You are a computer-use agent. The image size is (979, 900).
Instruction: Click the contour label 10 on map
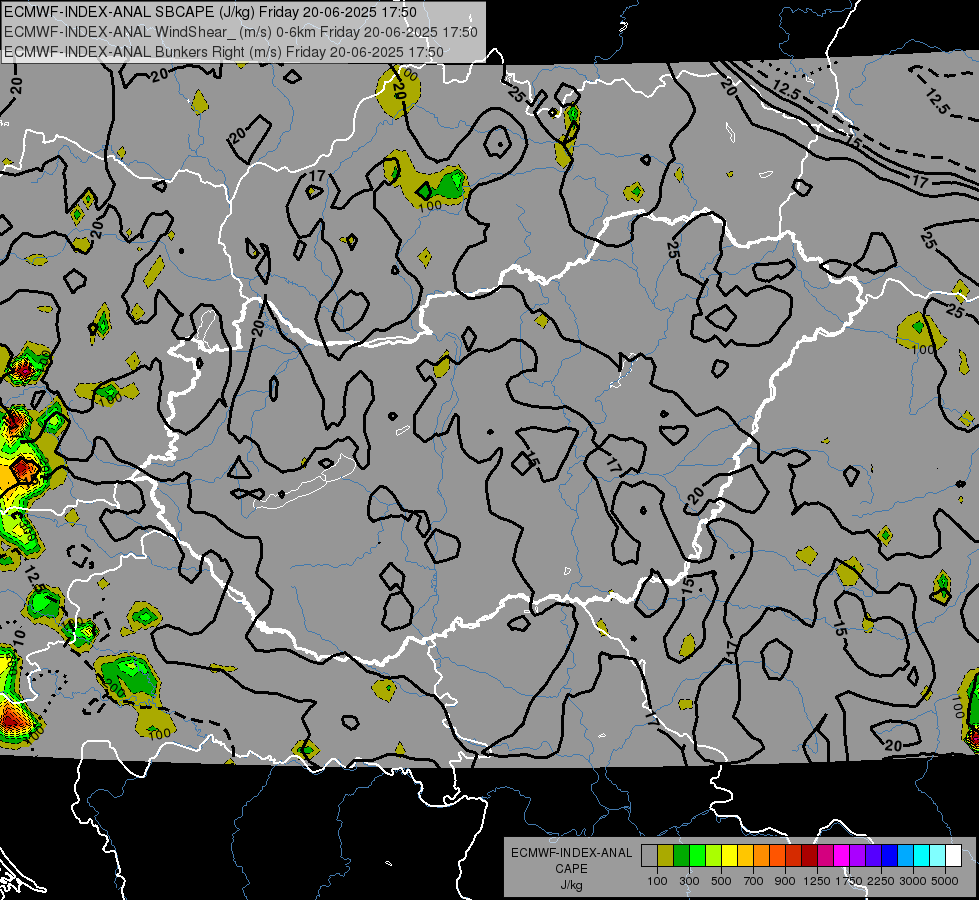pos(19,637)
